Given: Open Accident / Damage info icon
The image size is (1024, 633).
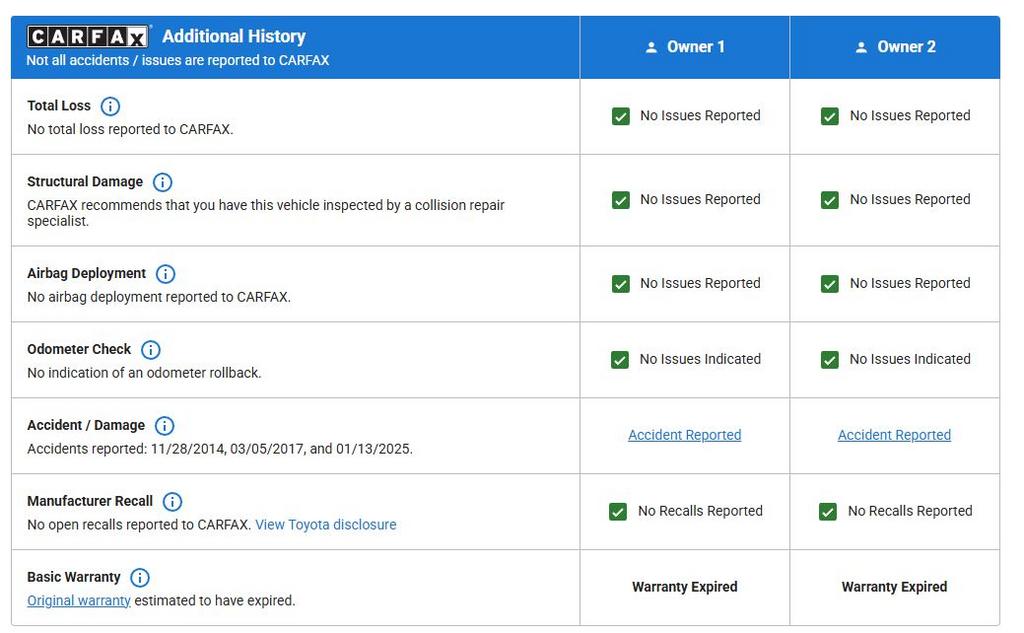Looking at the screenshot, I should [165, 426].
